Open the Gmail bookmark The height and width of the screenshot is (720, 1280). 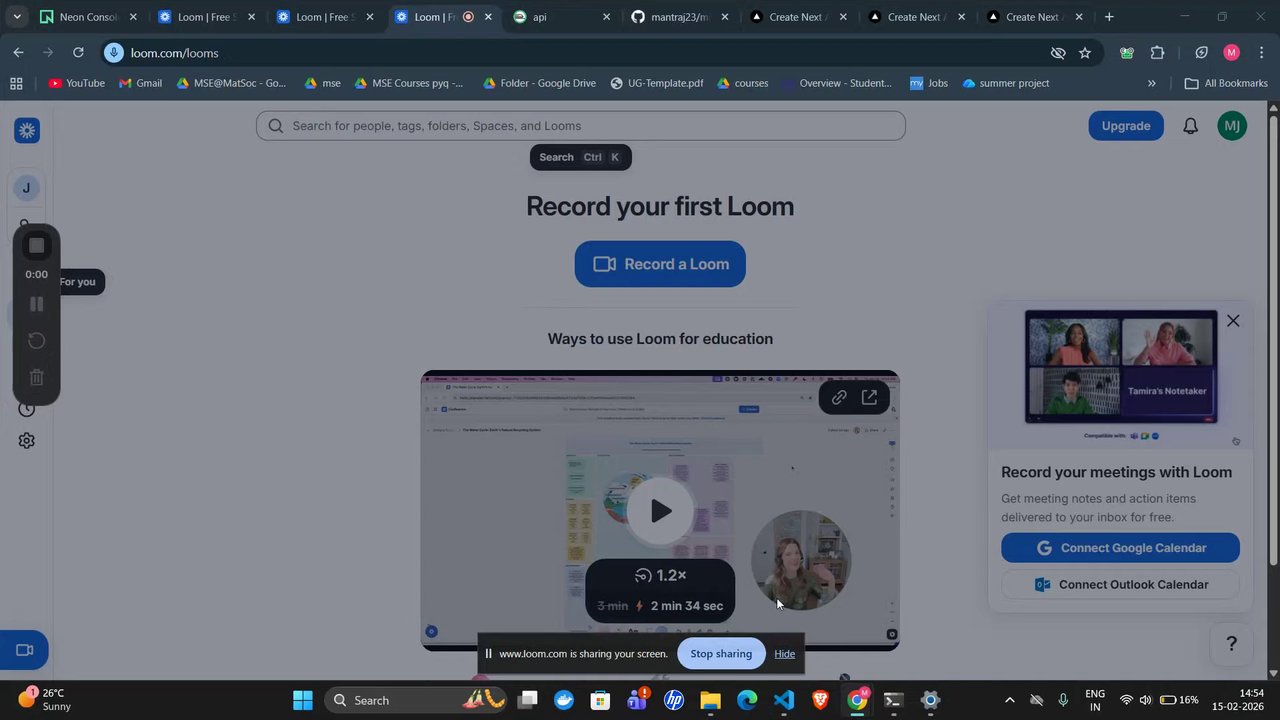point(140,83)
